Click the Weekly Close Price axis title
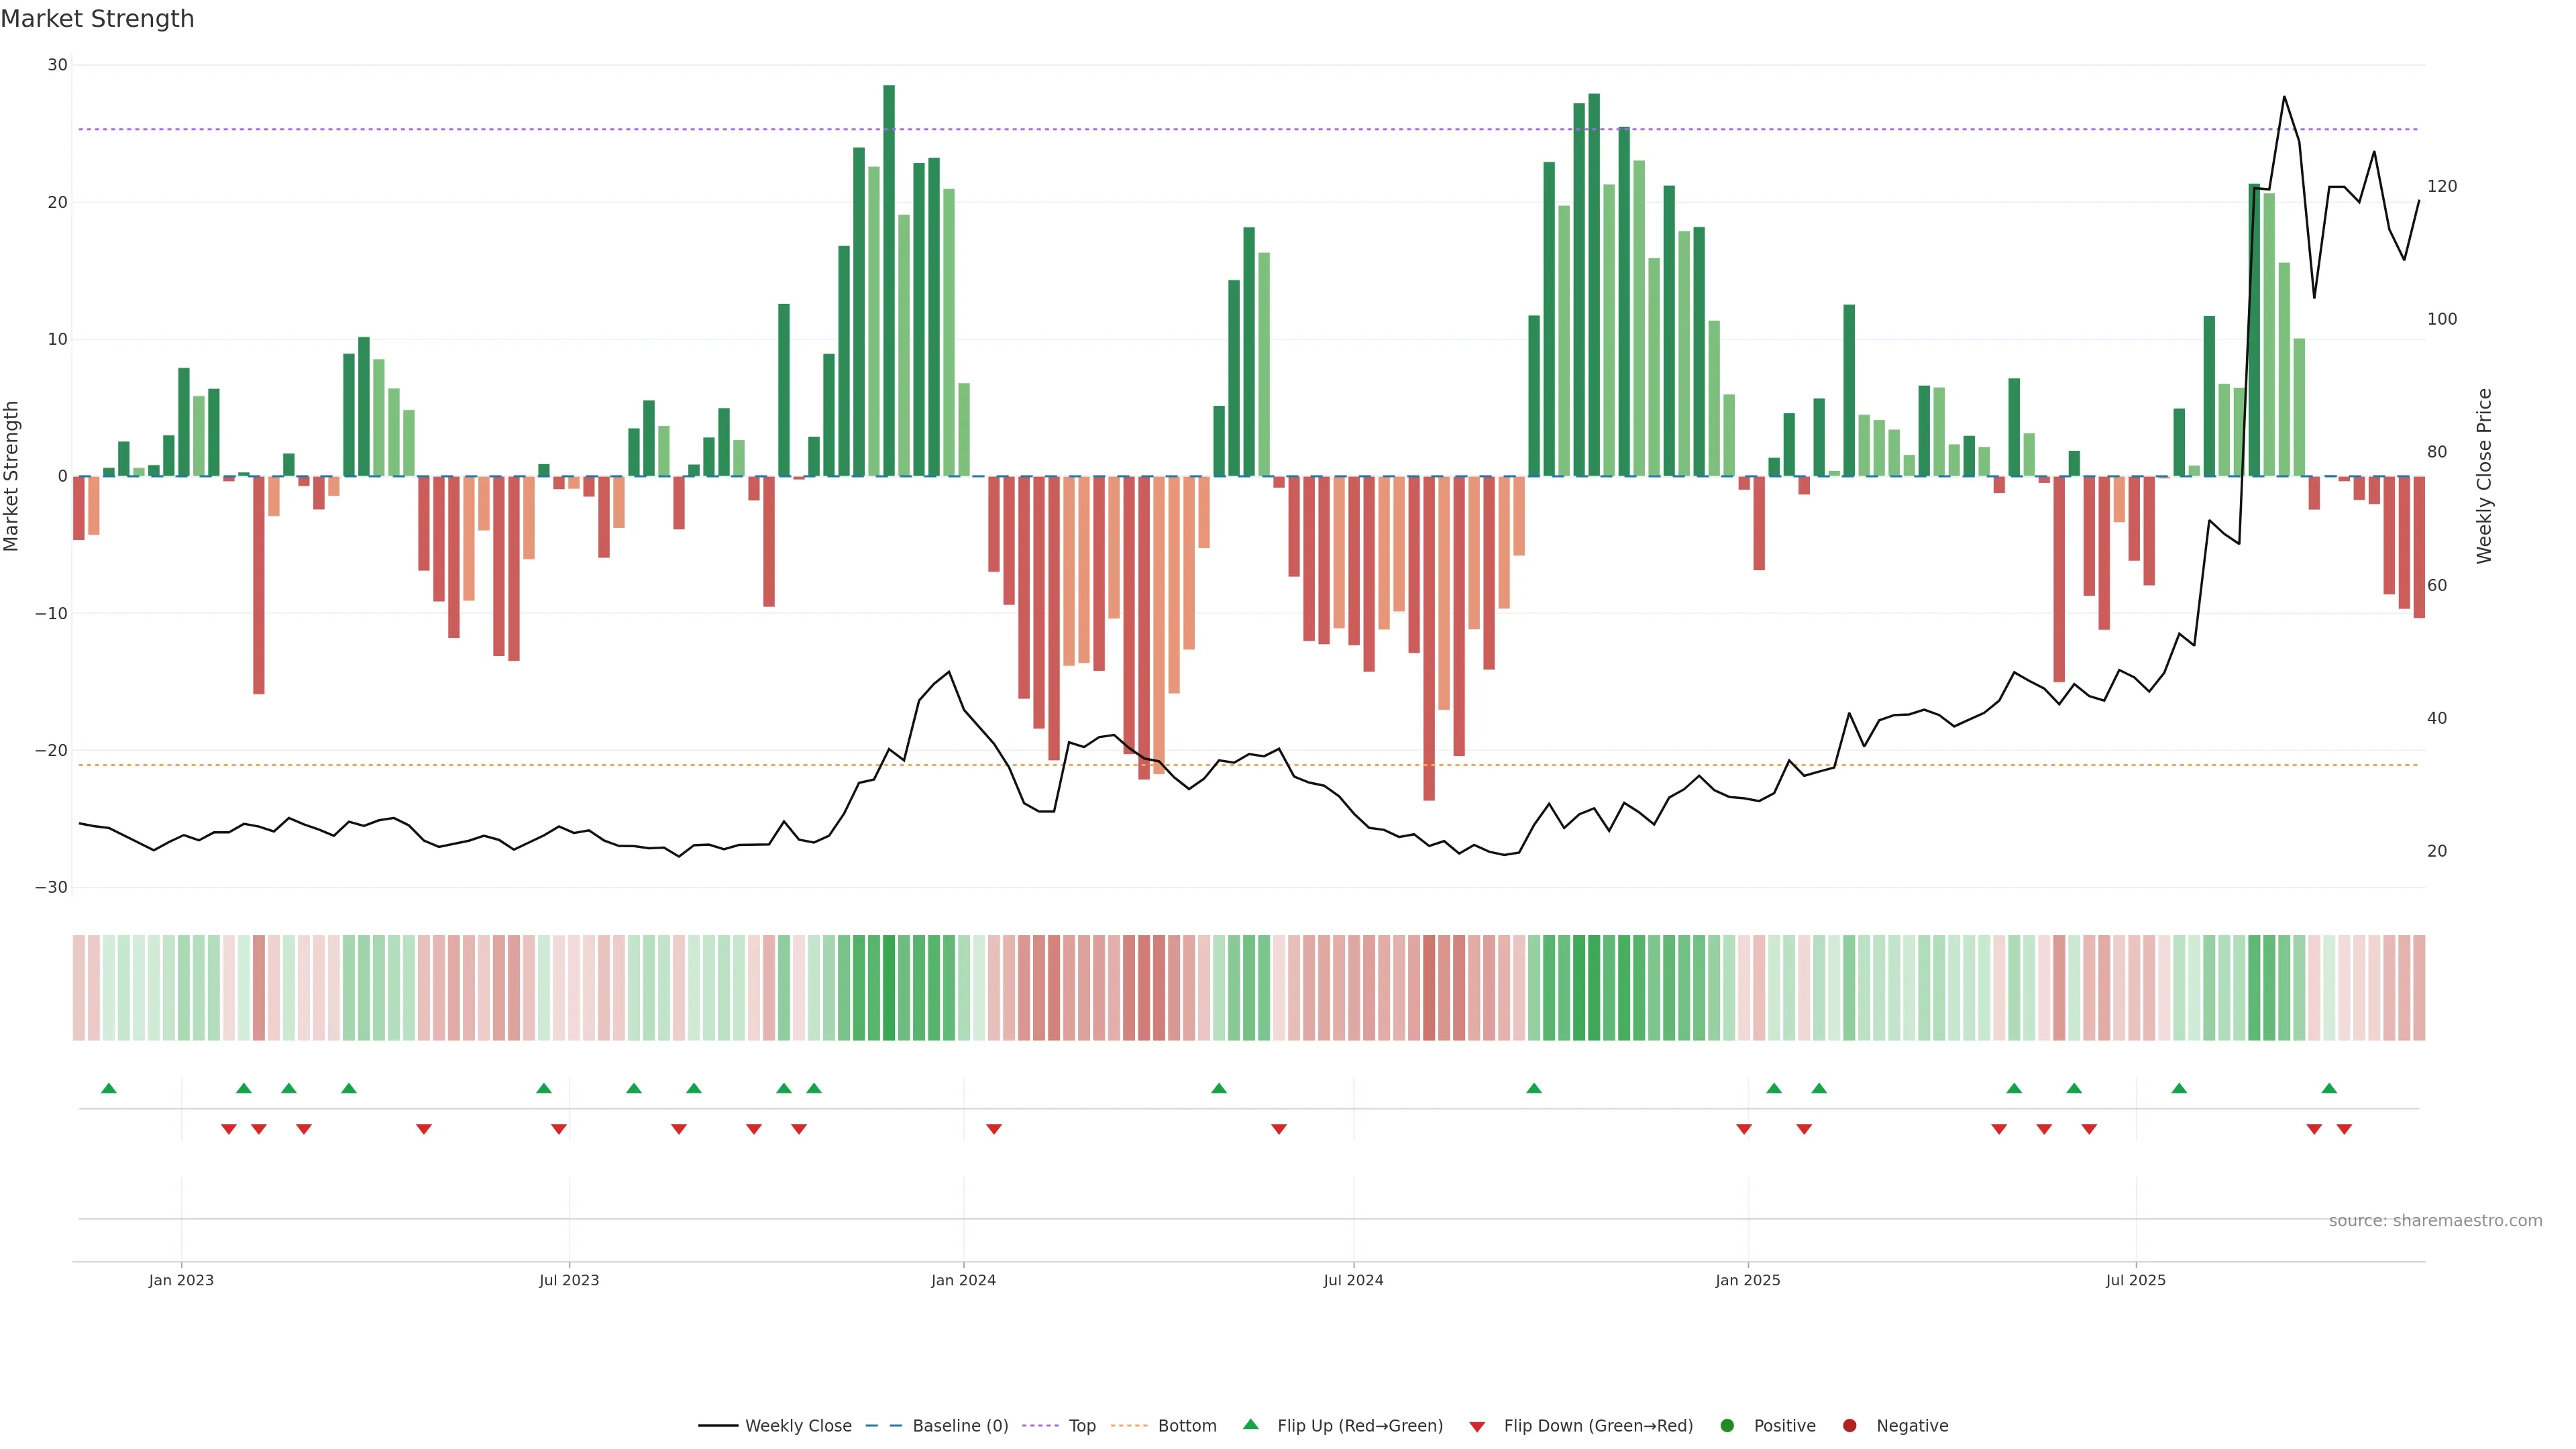The image size is (2576, 1449). pyautogui.click(x=2484, y=476)
